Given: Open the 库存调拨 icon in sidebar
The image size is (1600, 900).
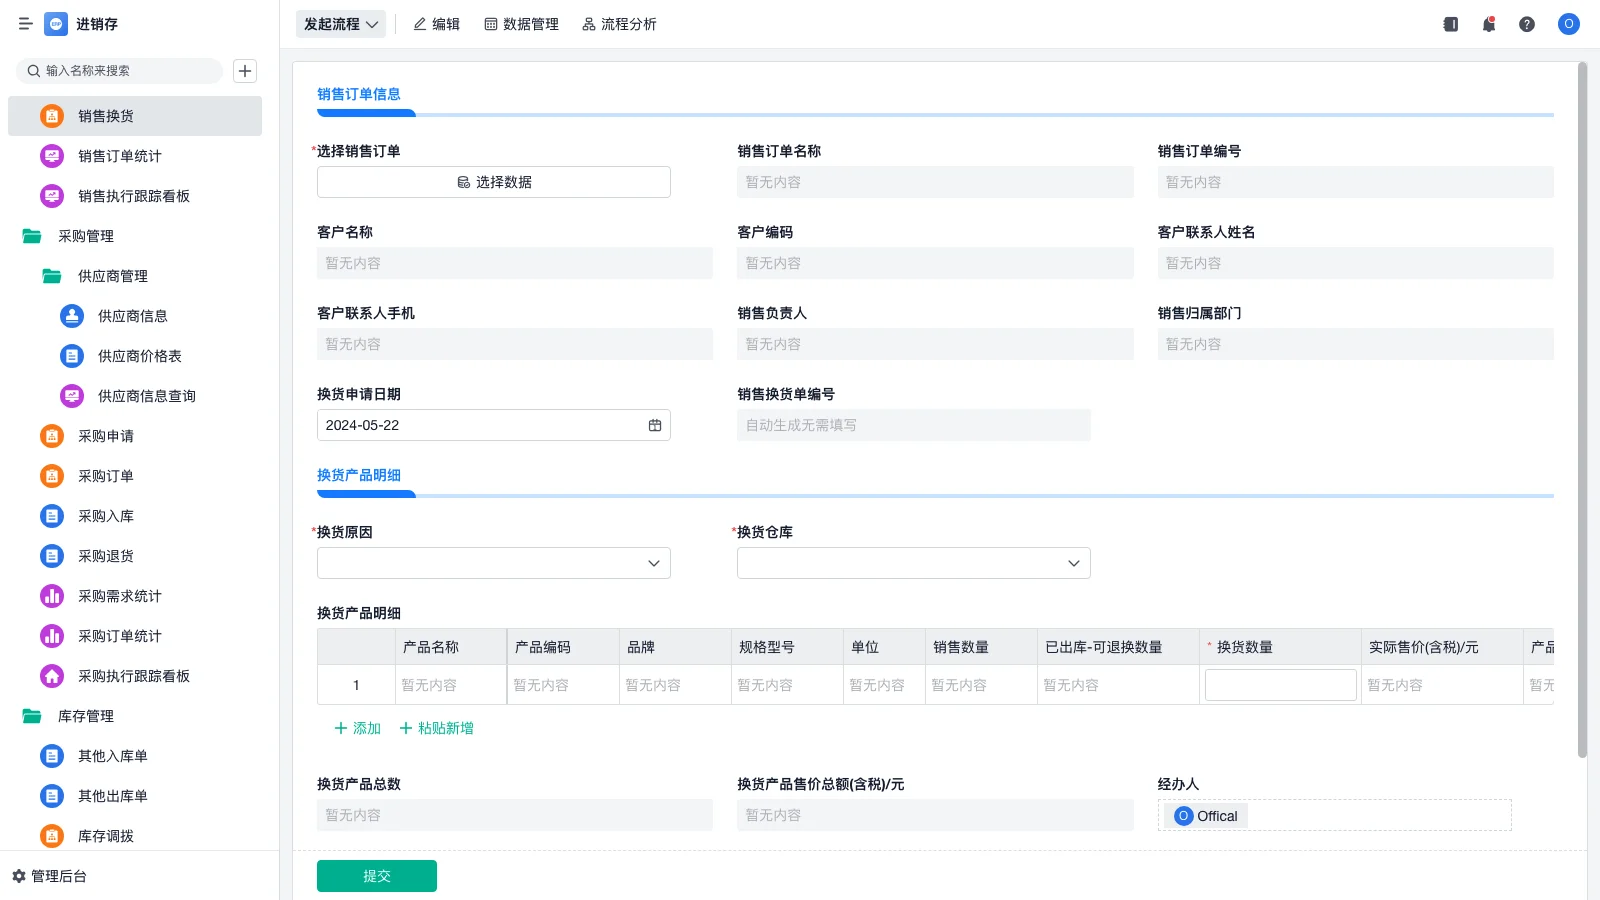Looking at the screenshot, I should [51, 835].
